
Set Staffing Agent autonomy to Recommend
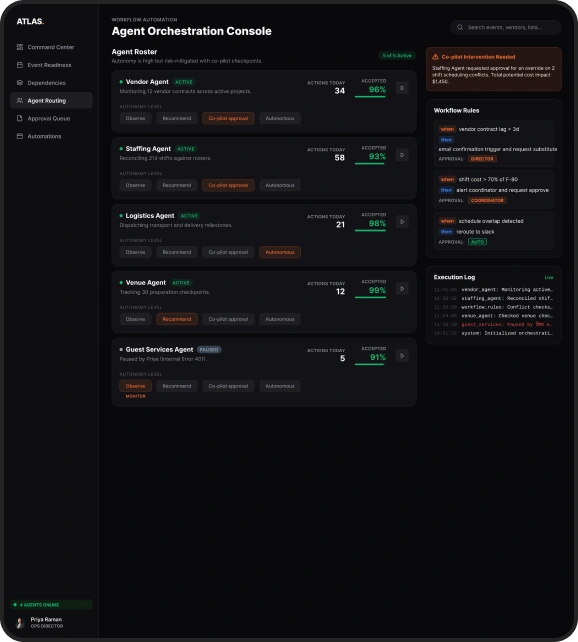tap(177, 185)
